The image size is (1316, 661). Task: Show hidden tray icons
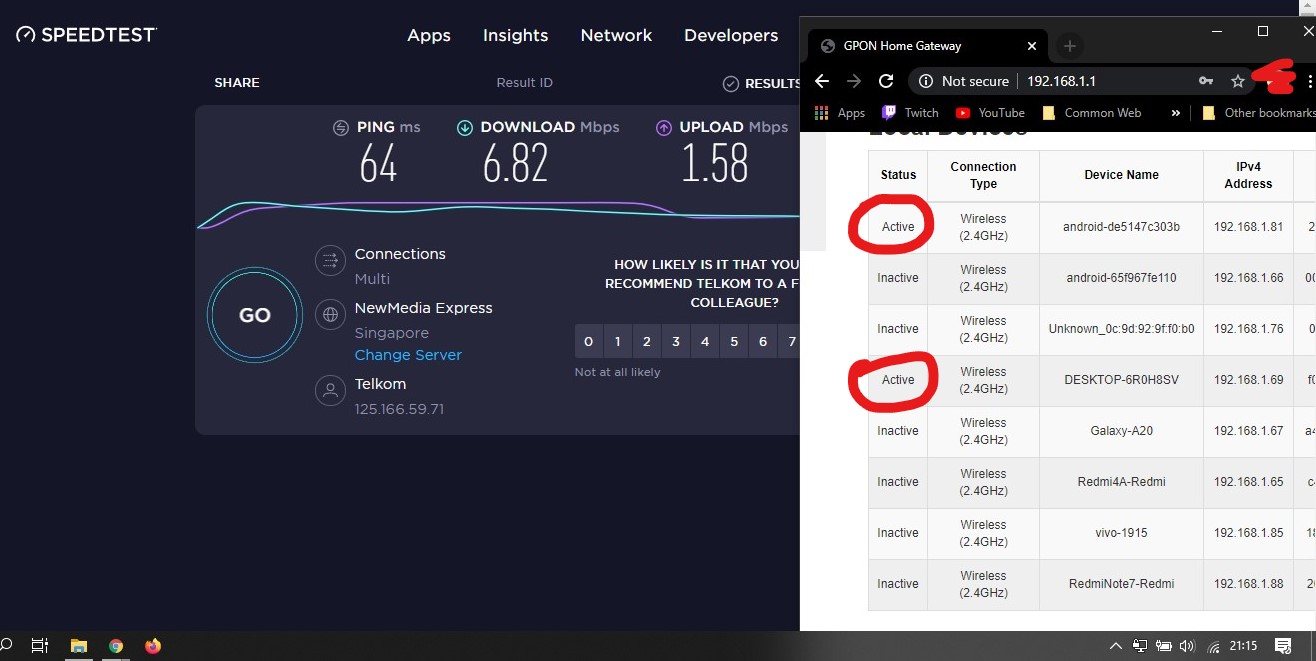click(x=1116, y=646)
